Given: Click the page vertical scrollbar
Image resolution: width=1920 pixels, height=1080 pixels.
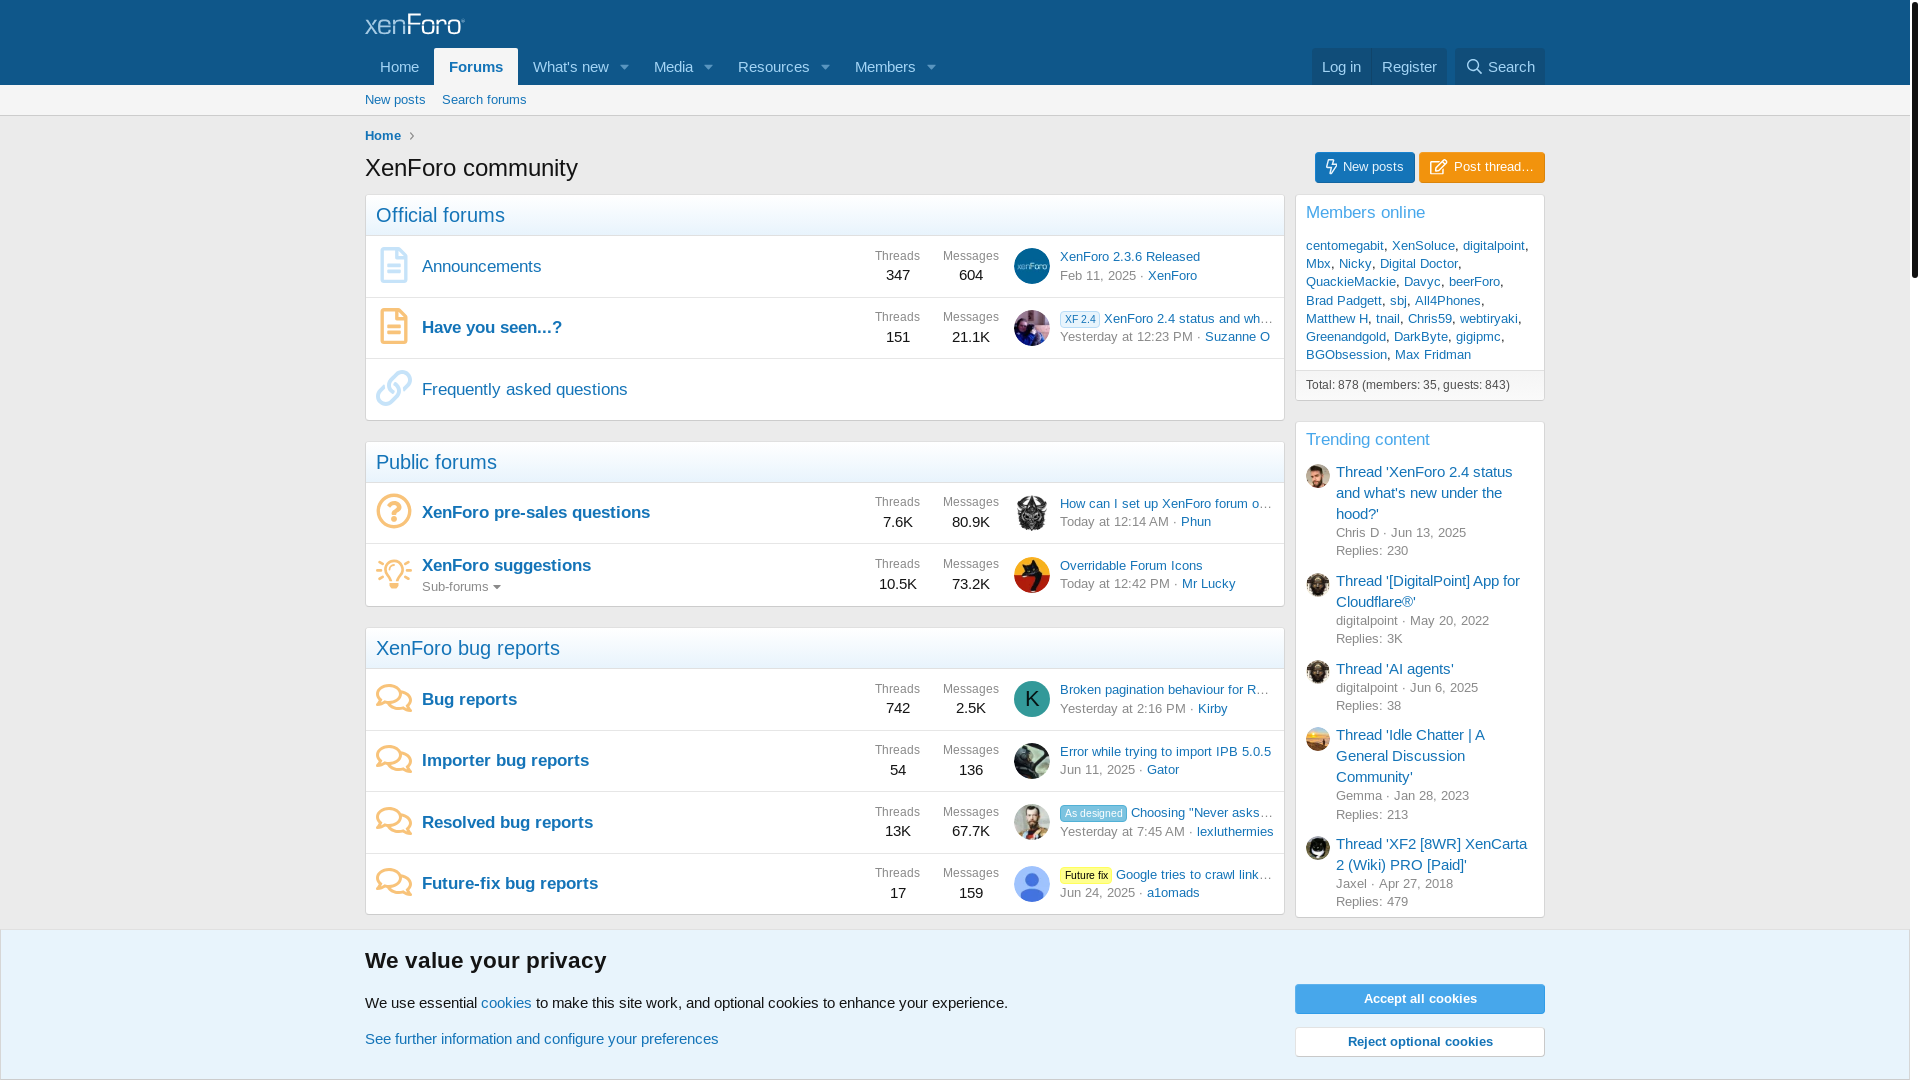Looking at the screenshot, I should pyautogui.click(x=1914, y=140).
